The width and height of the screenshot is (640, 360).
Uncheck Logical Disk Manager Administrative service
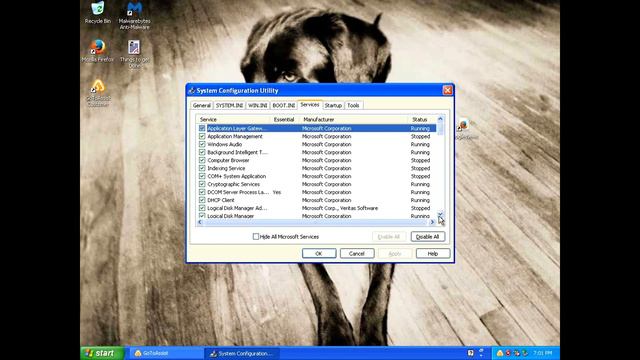point(202,208)
